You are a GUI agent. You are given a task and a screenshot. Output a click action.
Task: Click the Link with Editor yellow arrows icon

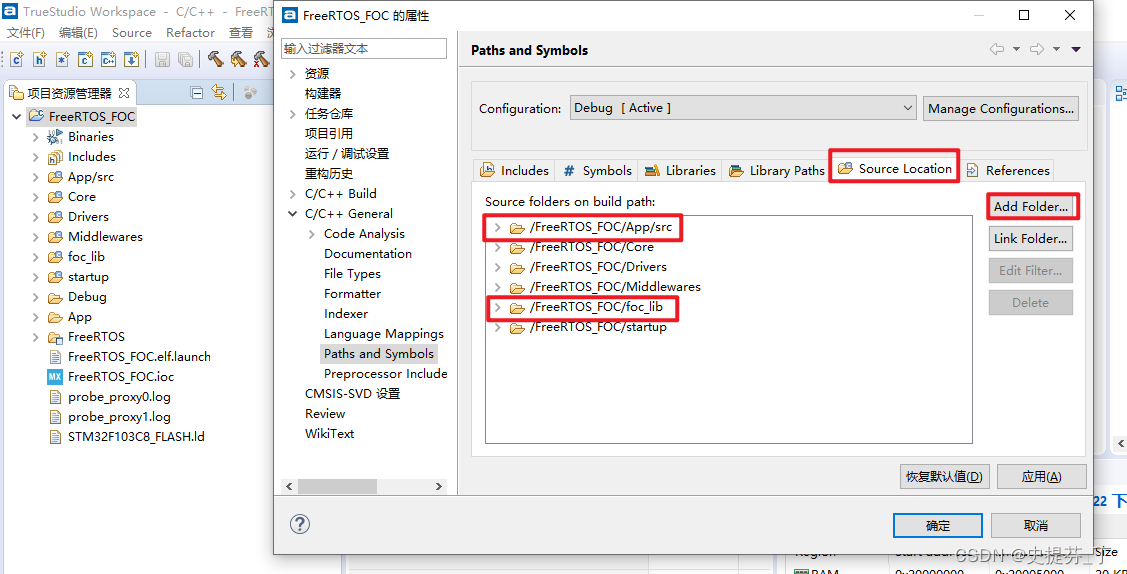pyautogui.click(x=219, y=93)
